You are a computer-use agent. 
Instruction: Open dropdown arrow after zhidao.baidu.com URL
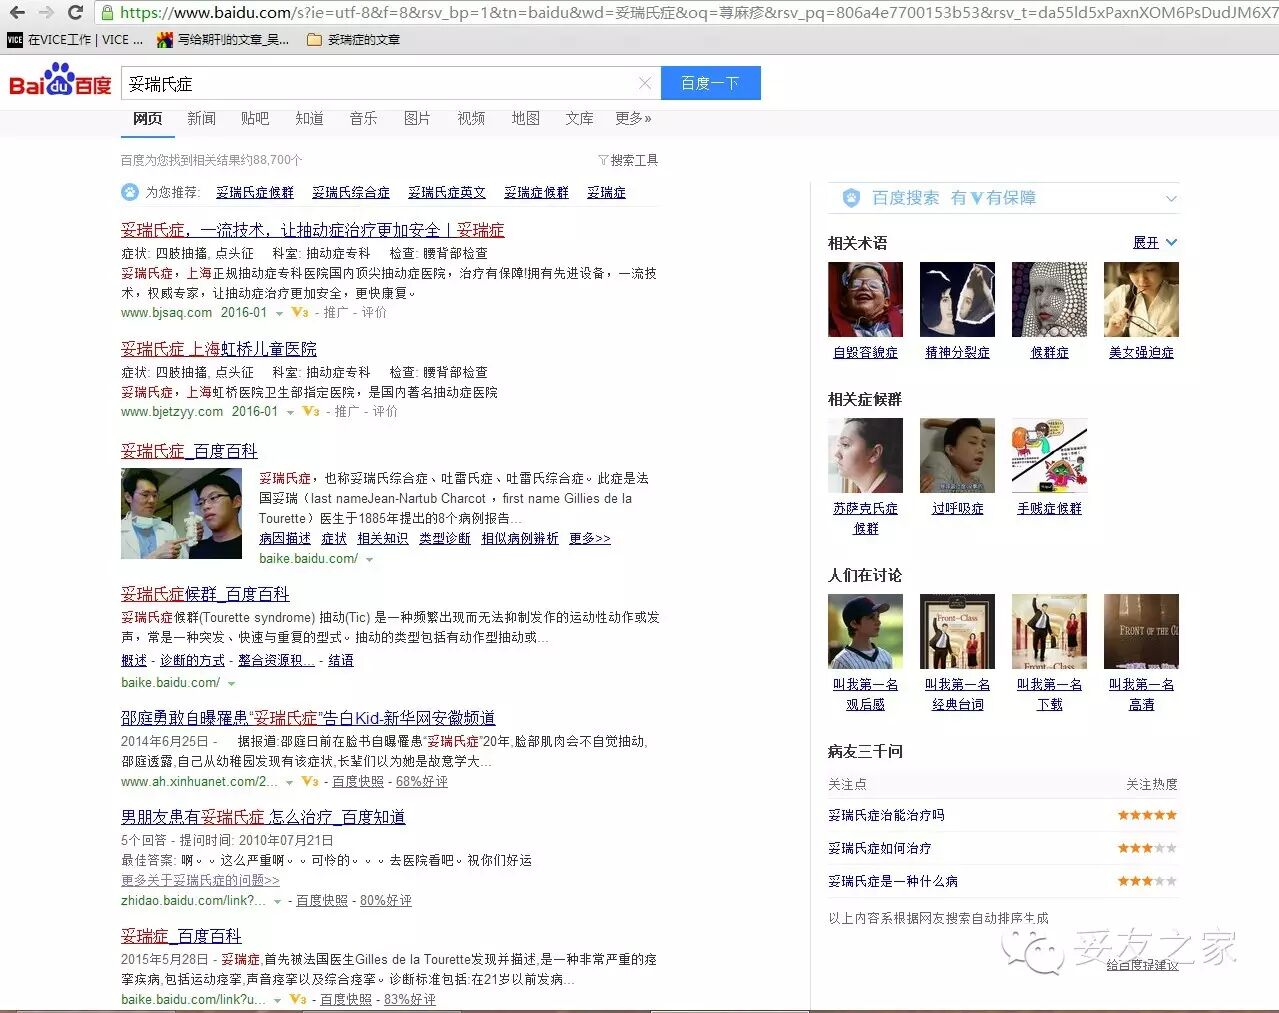tap(278, 902)
